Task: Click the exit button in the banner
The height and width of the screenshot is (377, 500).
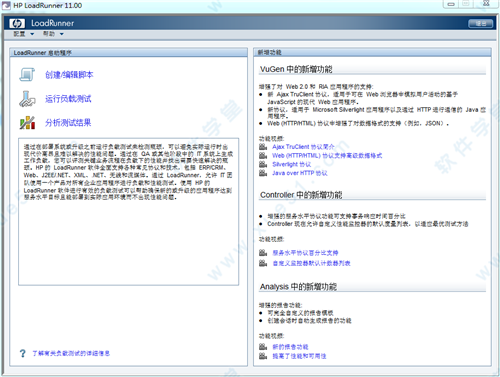Action: (x=480, y=23)
